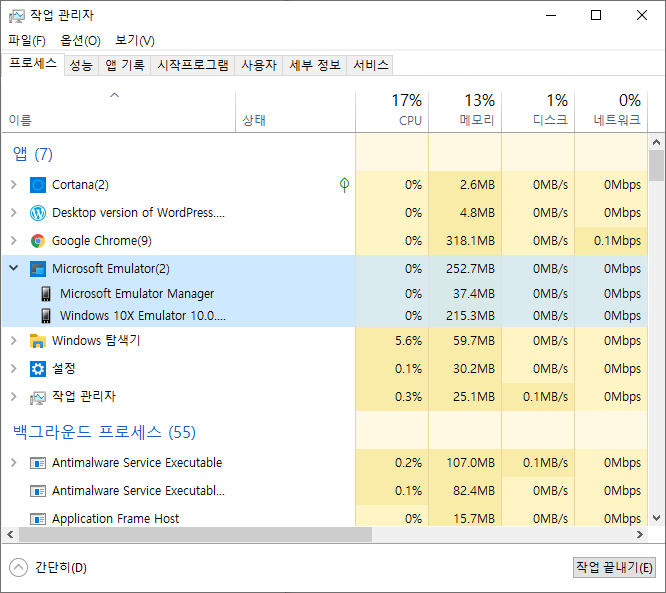Switch to the 성능 tab
The height and width of the screenshot is (593, 666).
coord(81,65)
